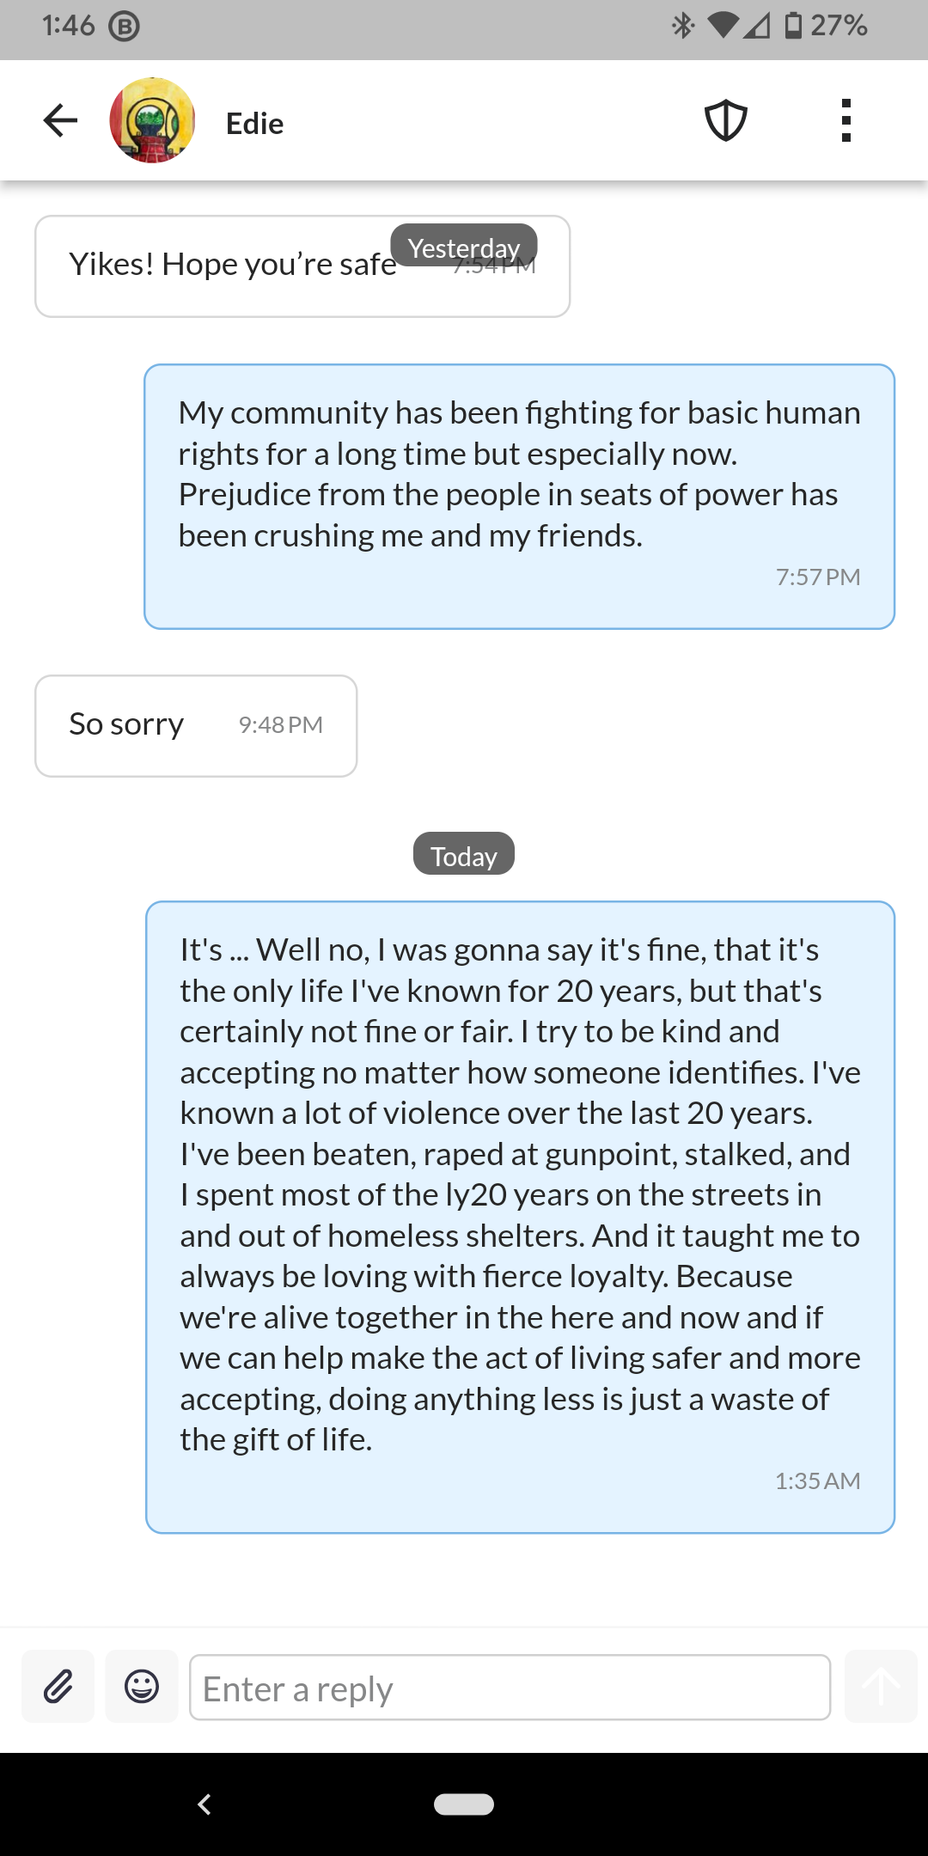
Task: Tap the 'Today' date separator
Action: 464,855
